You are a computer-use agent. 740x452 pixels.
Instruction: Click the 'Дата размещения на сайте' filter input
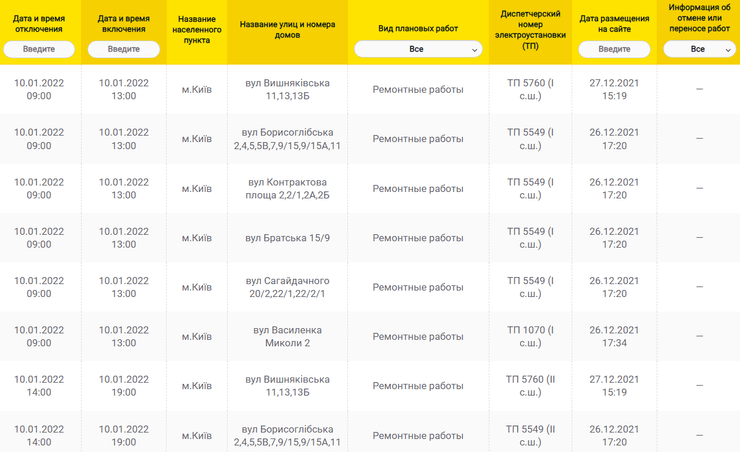pyautogui.click(x=614, y=49)
